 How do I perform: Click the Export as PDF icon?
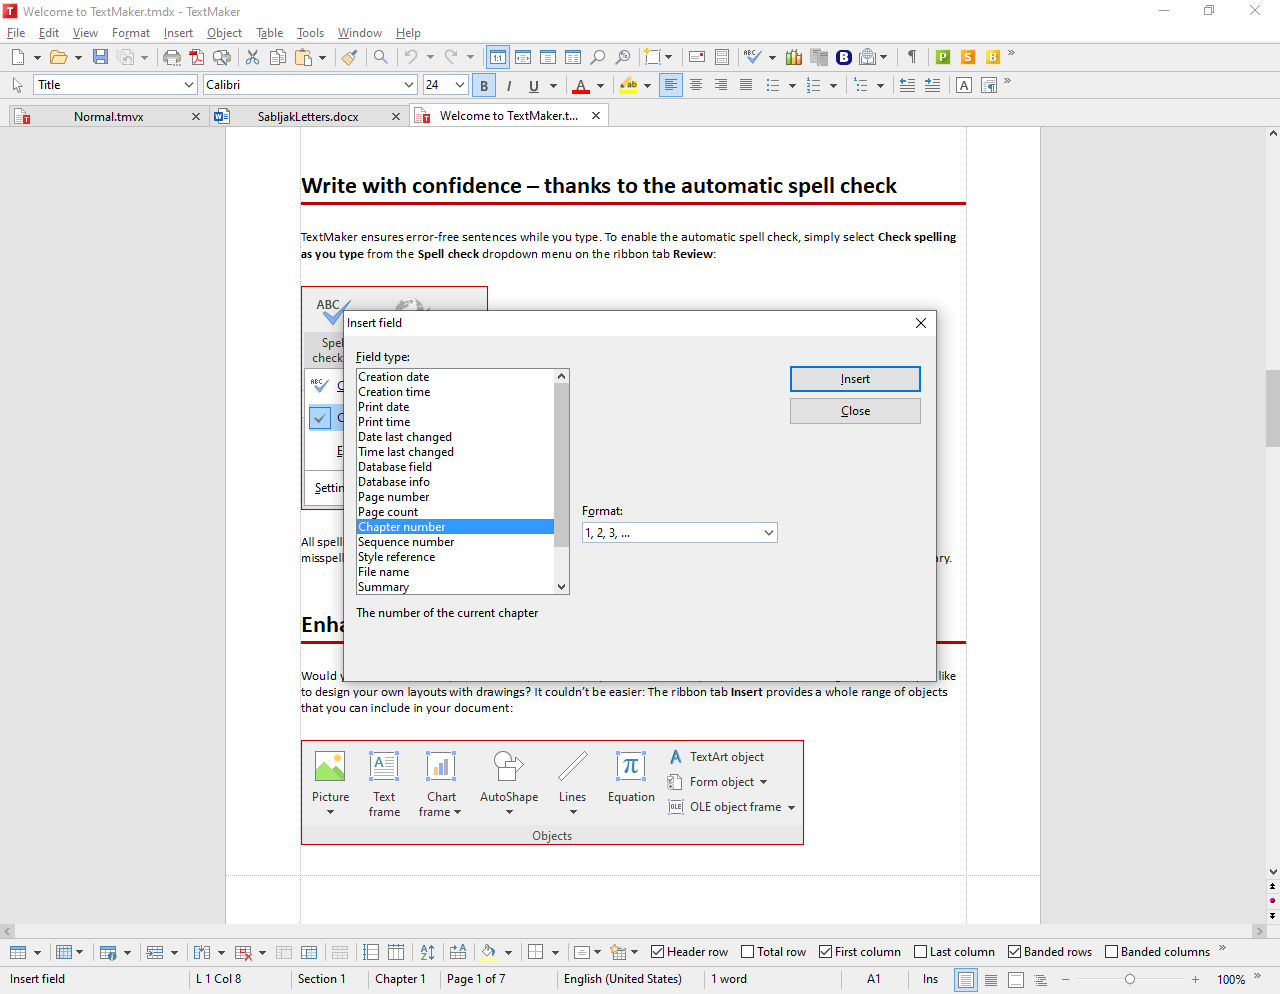197,57
